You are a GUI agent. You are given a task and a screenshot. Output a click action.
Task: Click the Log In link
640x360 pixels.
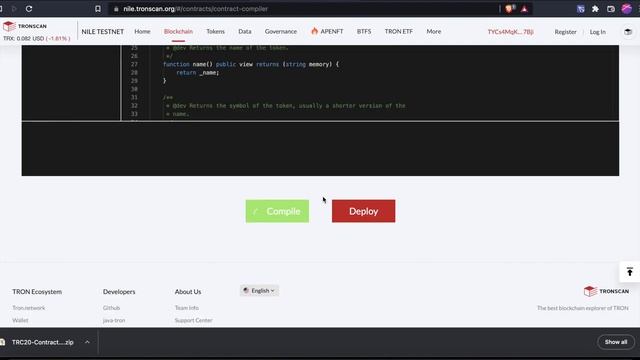(x=598, y=32)
